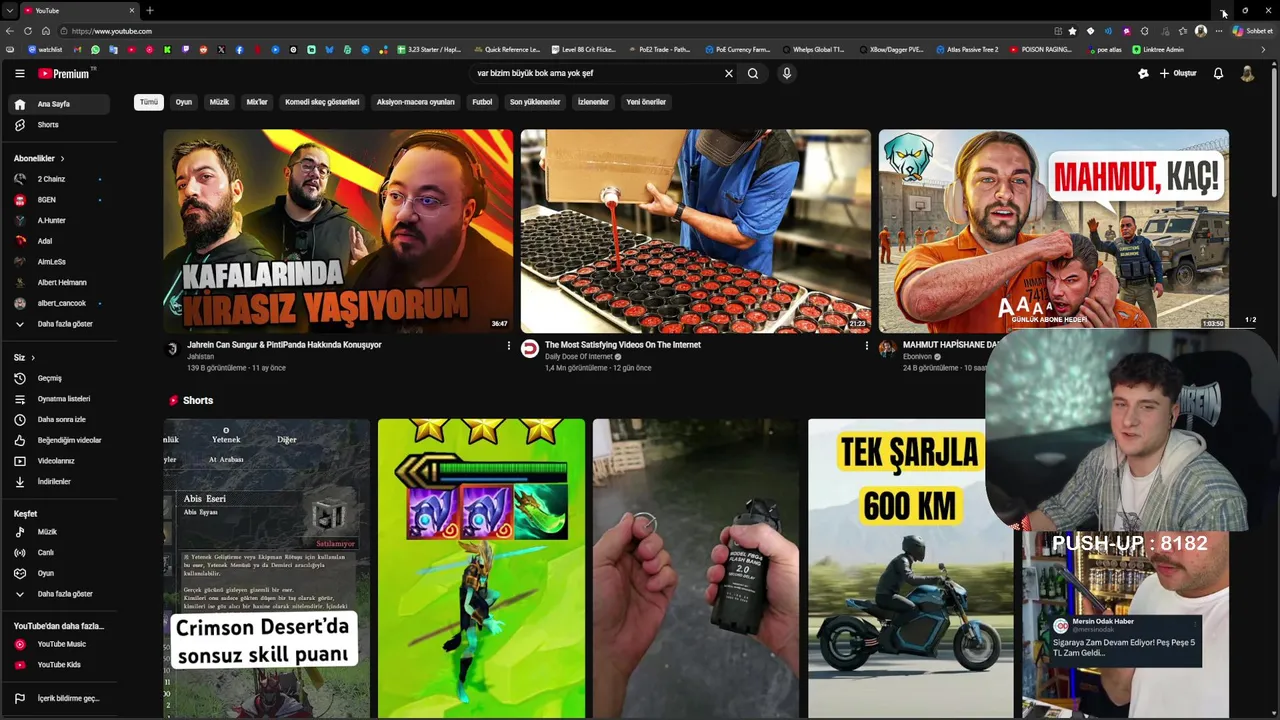Select the Son yüklenenler chip

click(x=535, y=102)
